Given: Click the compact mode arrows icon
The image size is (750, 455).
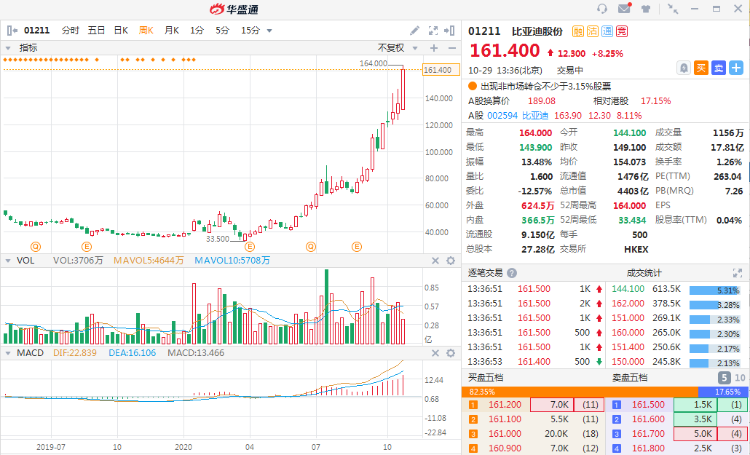Looking at the screenshot, I should [673, 9].
